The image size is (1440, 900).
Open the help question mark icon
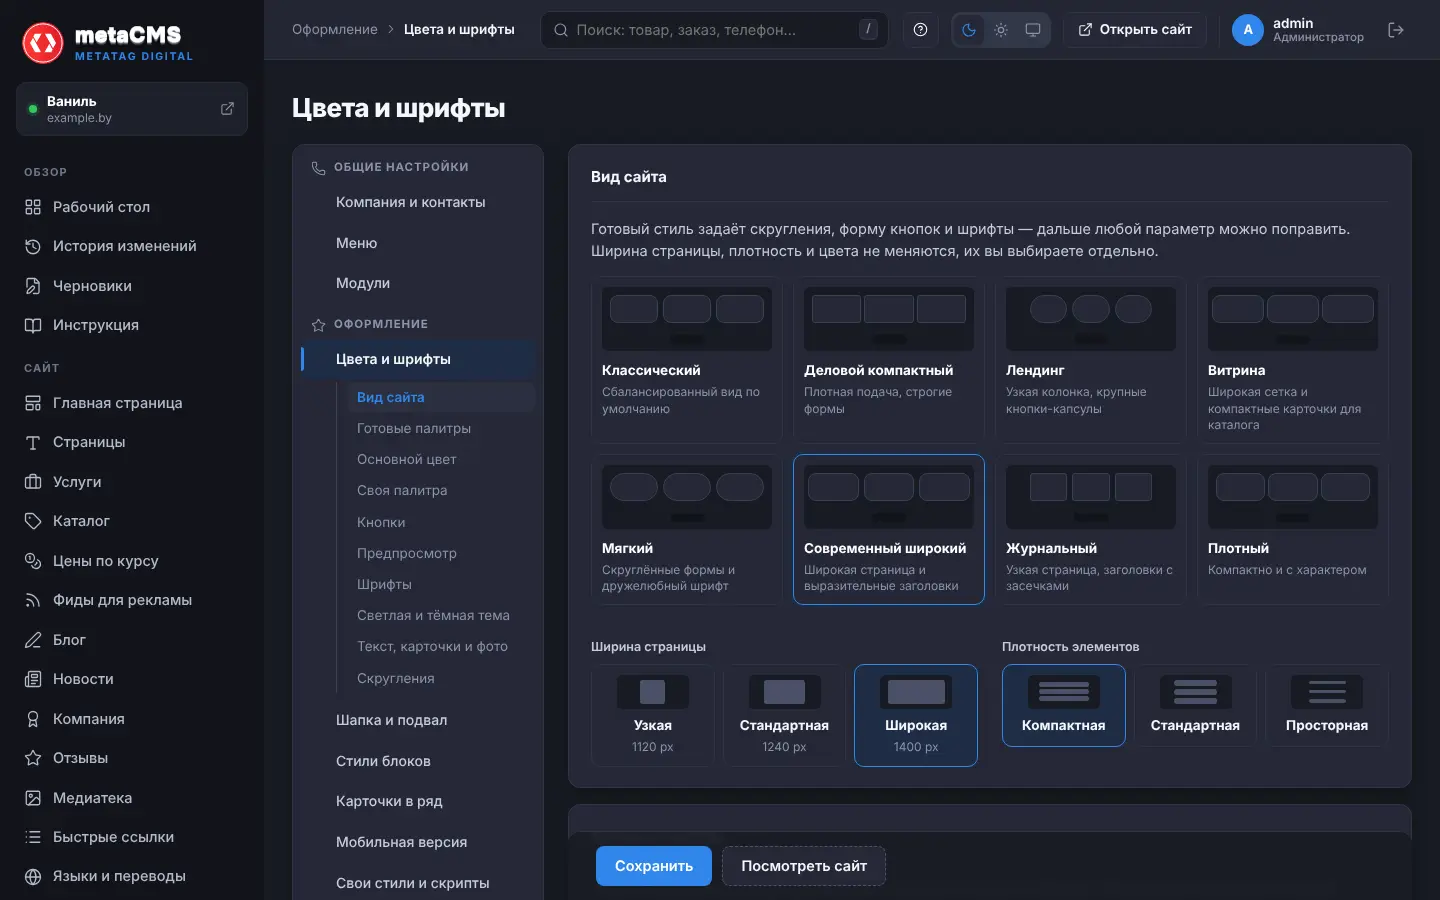[921, 30]
